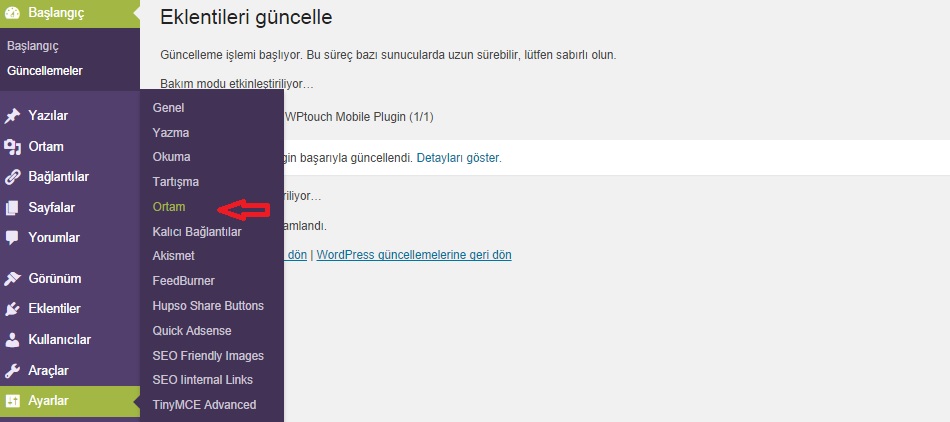950x422 pixels.
Task: Open the TinyMCE Advanced settings entry
Action: (204, 405)
